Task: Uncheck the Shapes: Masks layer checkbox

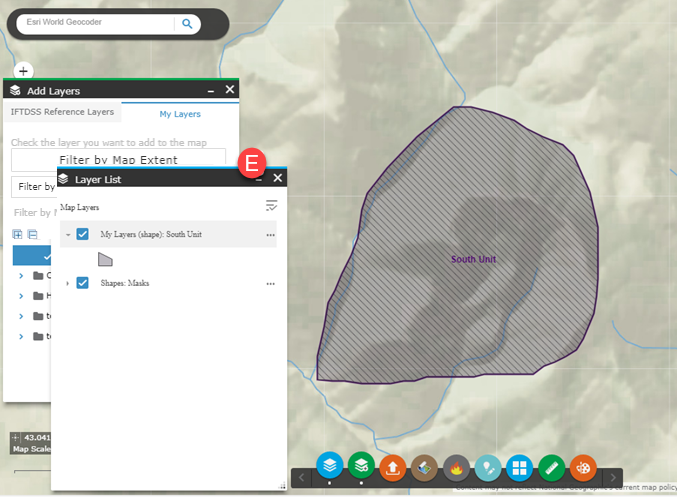Action: (82, 283)
